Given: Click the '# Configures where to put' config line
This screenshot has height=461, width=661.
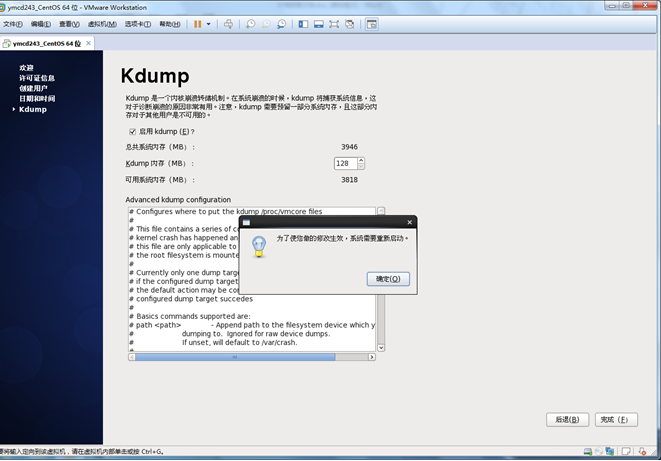Looking at the screenshot, I should [226, 211].
